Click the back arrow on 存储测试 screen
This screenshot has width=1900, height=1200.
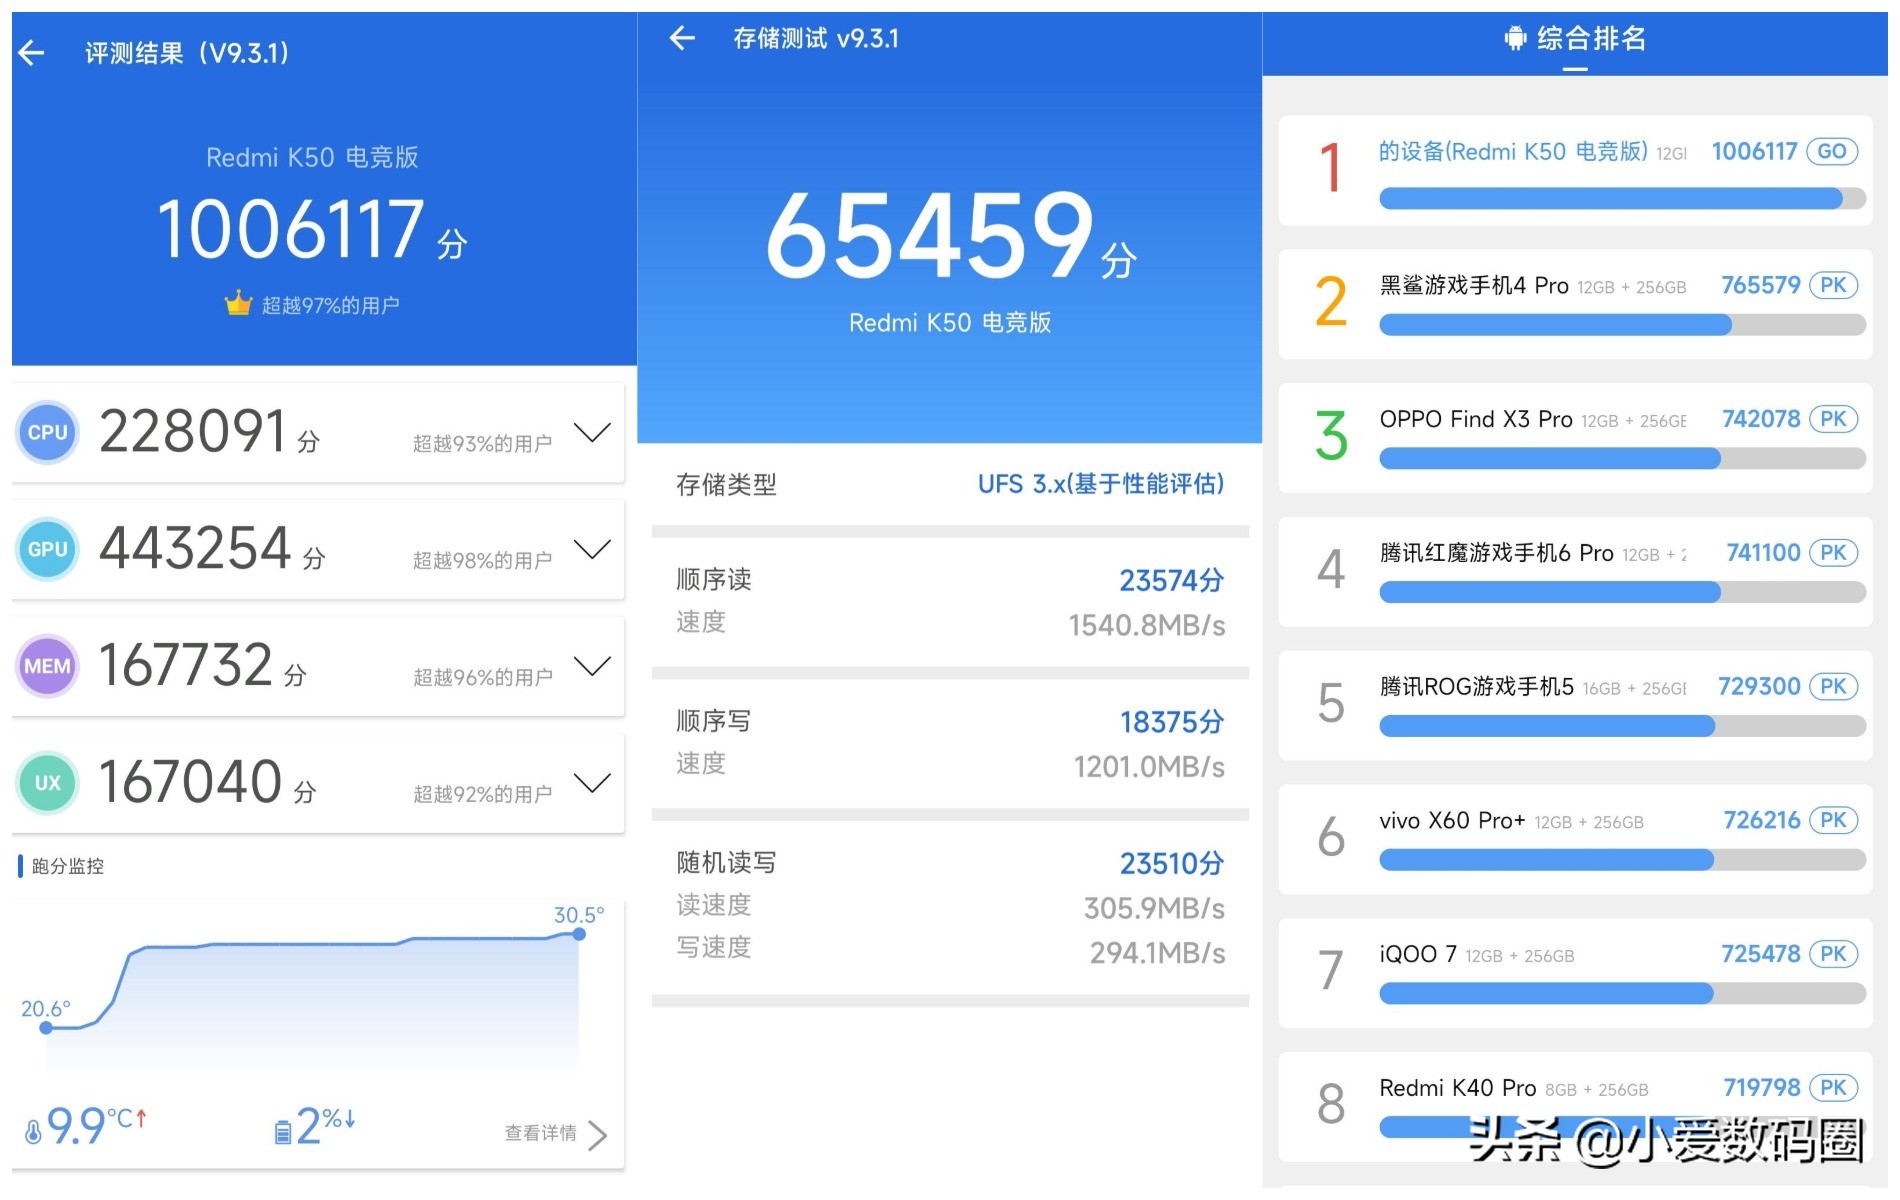(x=681, y=38)
